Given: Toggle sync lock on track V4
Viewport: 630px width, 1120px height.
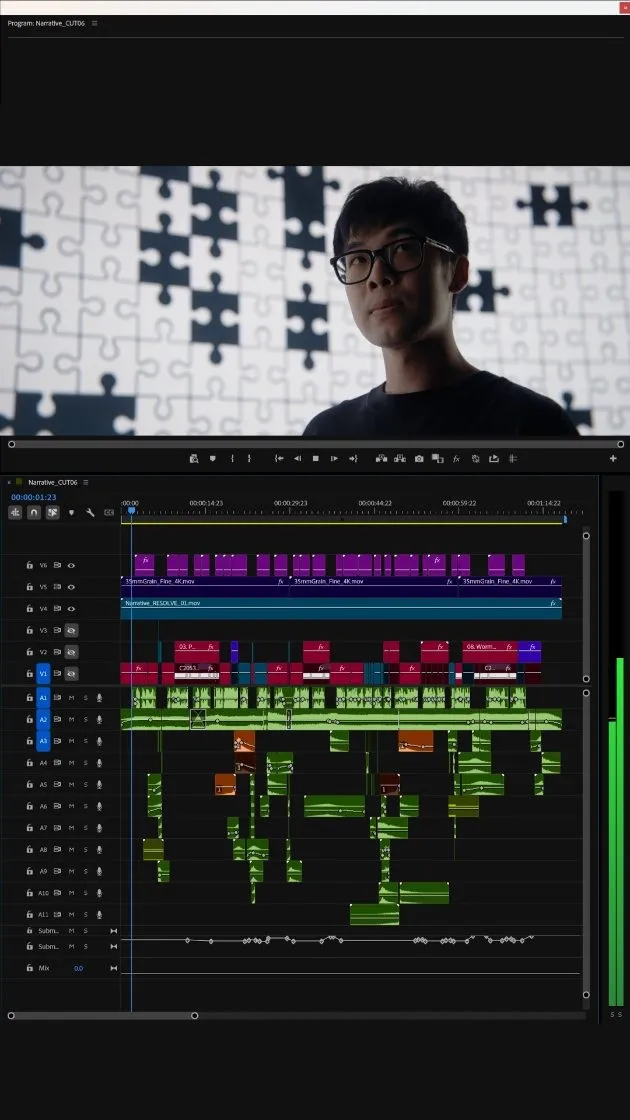Looking at the screenshot, I should click(57, 609).
